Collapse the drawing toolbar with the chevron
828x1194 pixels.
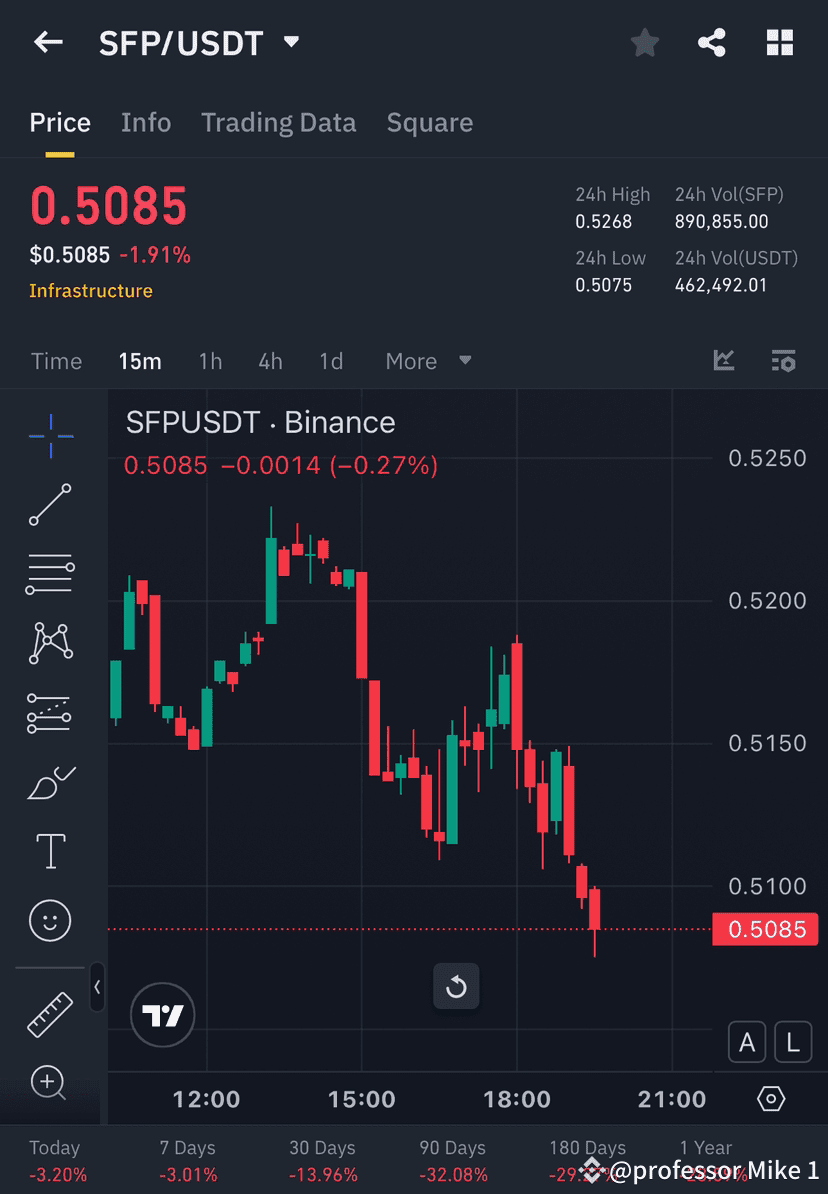[97, 988]
